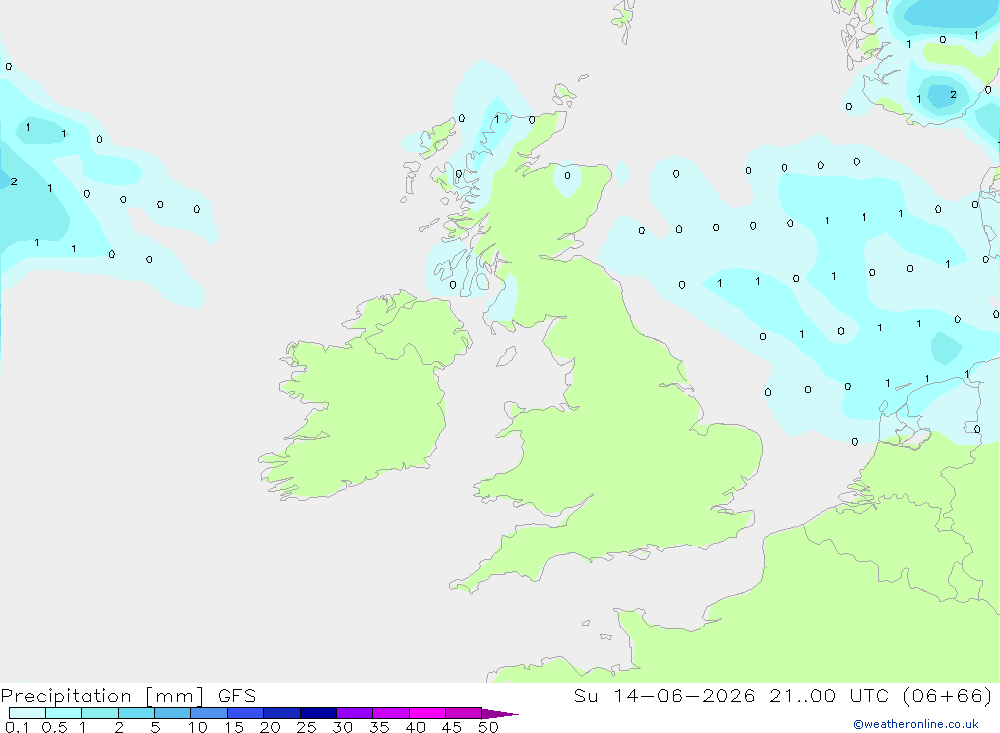
Task: Click the '50' legend scale label
Action: pos(488,727)
